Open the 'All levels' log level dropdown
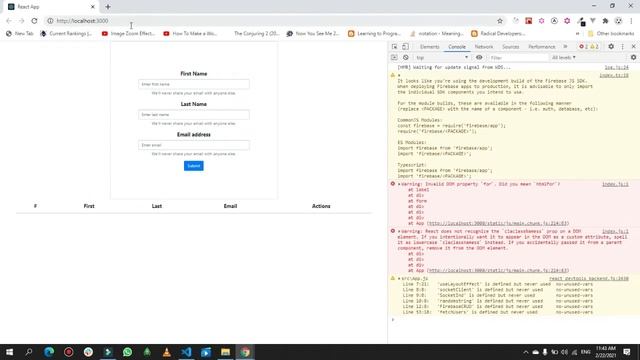The width and height of the screenshot is (640, 360). point(564,58)
